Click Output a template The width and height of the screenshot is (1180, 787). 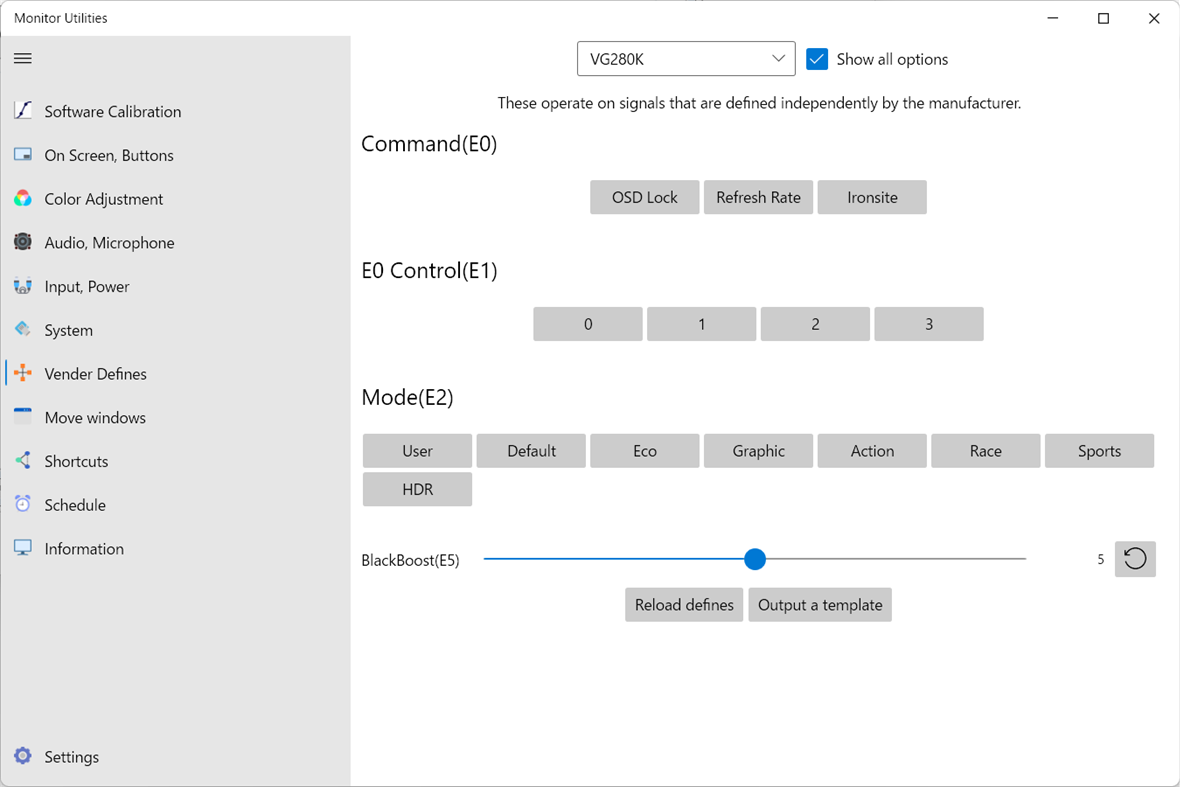point(820,605)
